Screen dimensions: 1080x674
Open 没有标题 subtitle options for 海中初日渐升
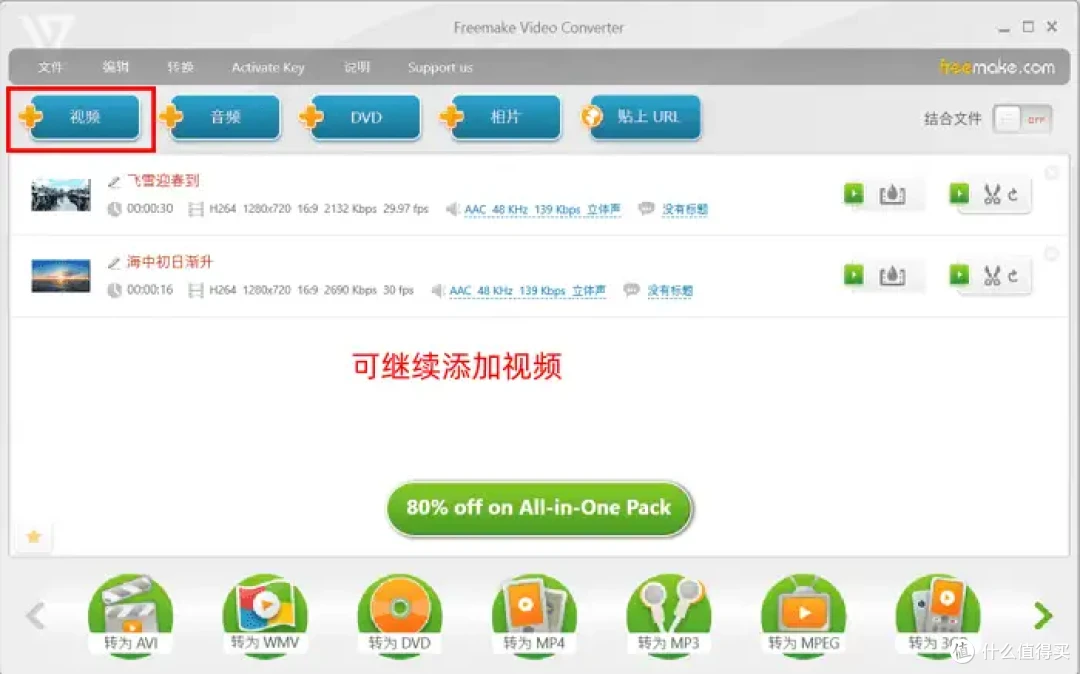(670, 291)
